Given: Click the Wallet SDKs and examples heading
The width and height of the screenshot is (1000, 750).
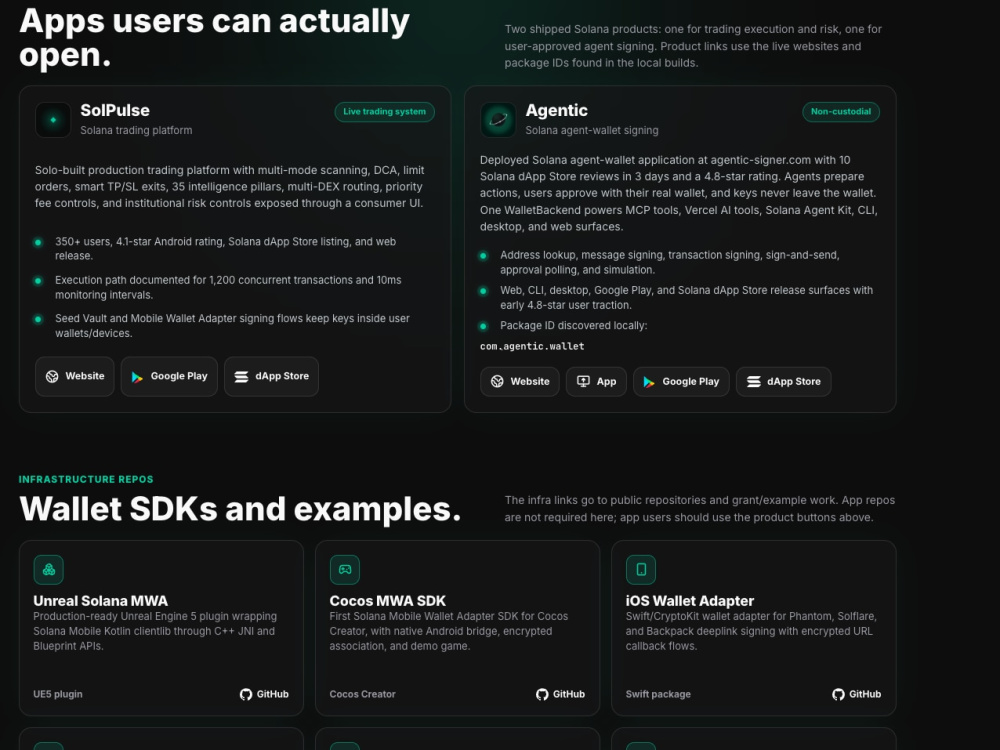Looking at the screenshot, I should pyautogui.click(x=240, y=509).
